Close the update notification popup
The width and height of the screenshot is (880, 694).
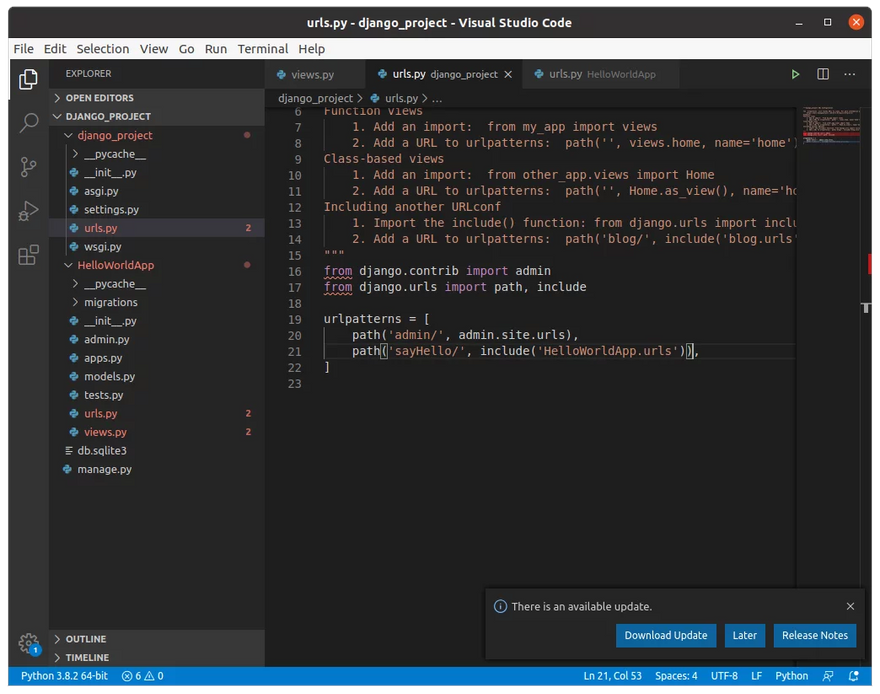[850, 606]
